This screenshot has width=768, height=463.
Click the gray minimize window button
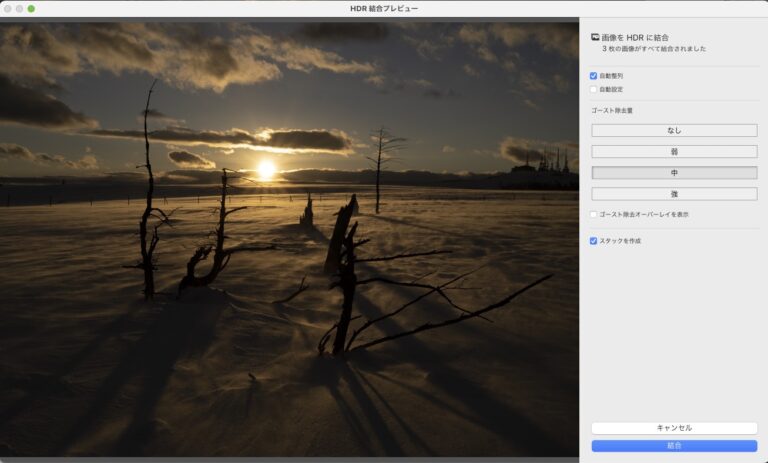tap(19, 8)
